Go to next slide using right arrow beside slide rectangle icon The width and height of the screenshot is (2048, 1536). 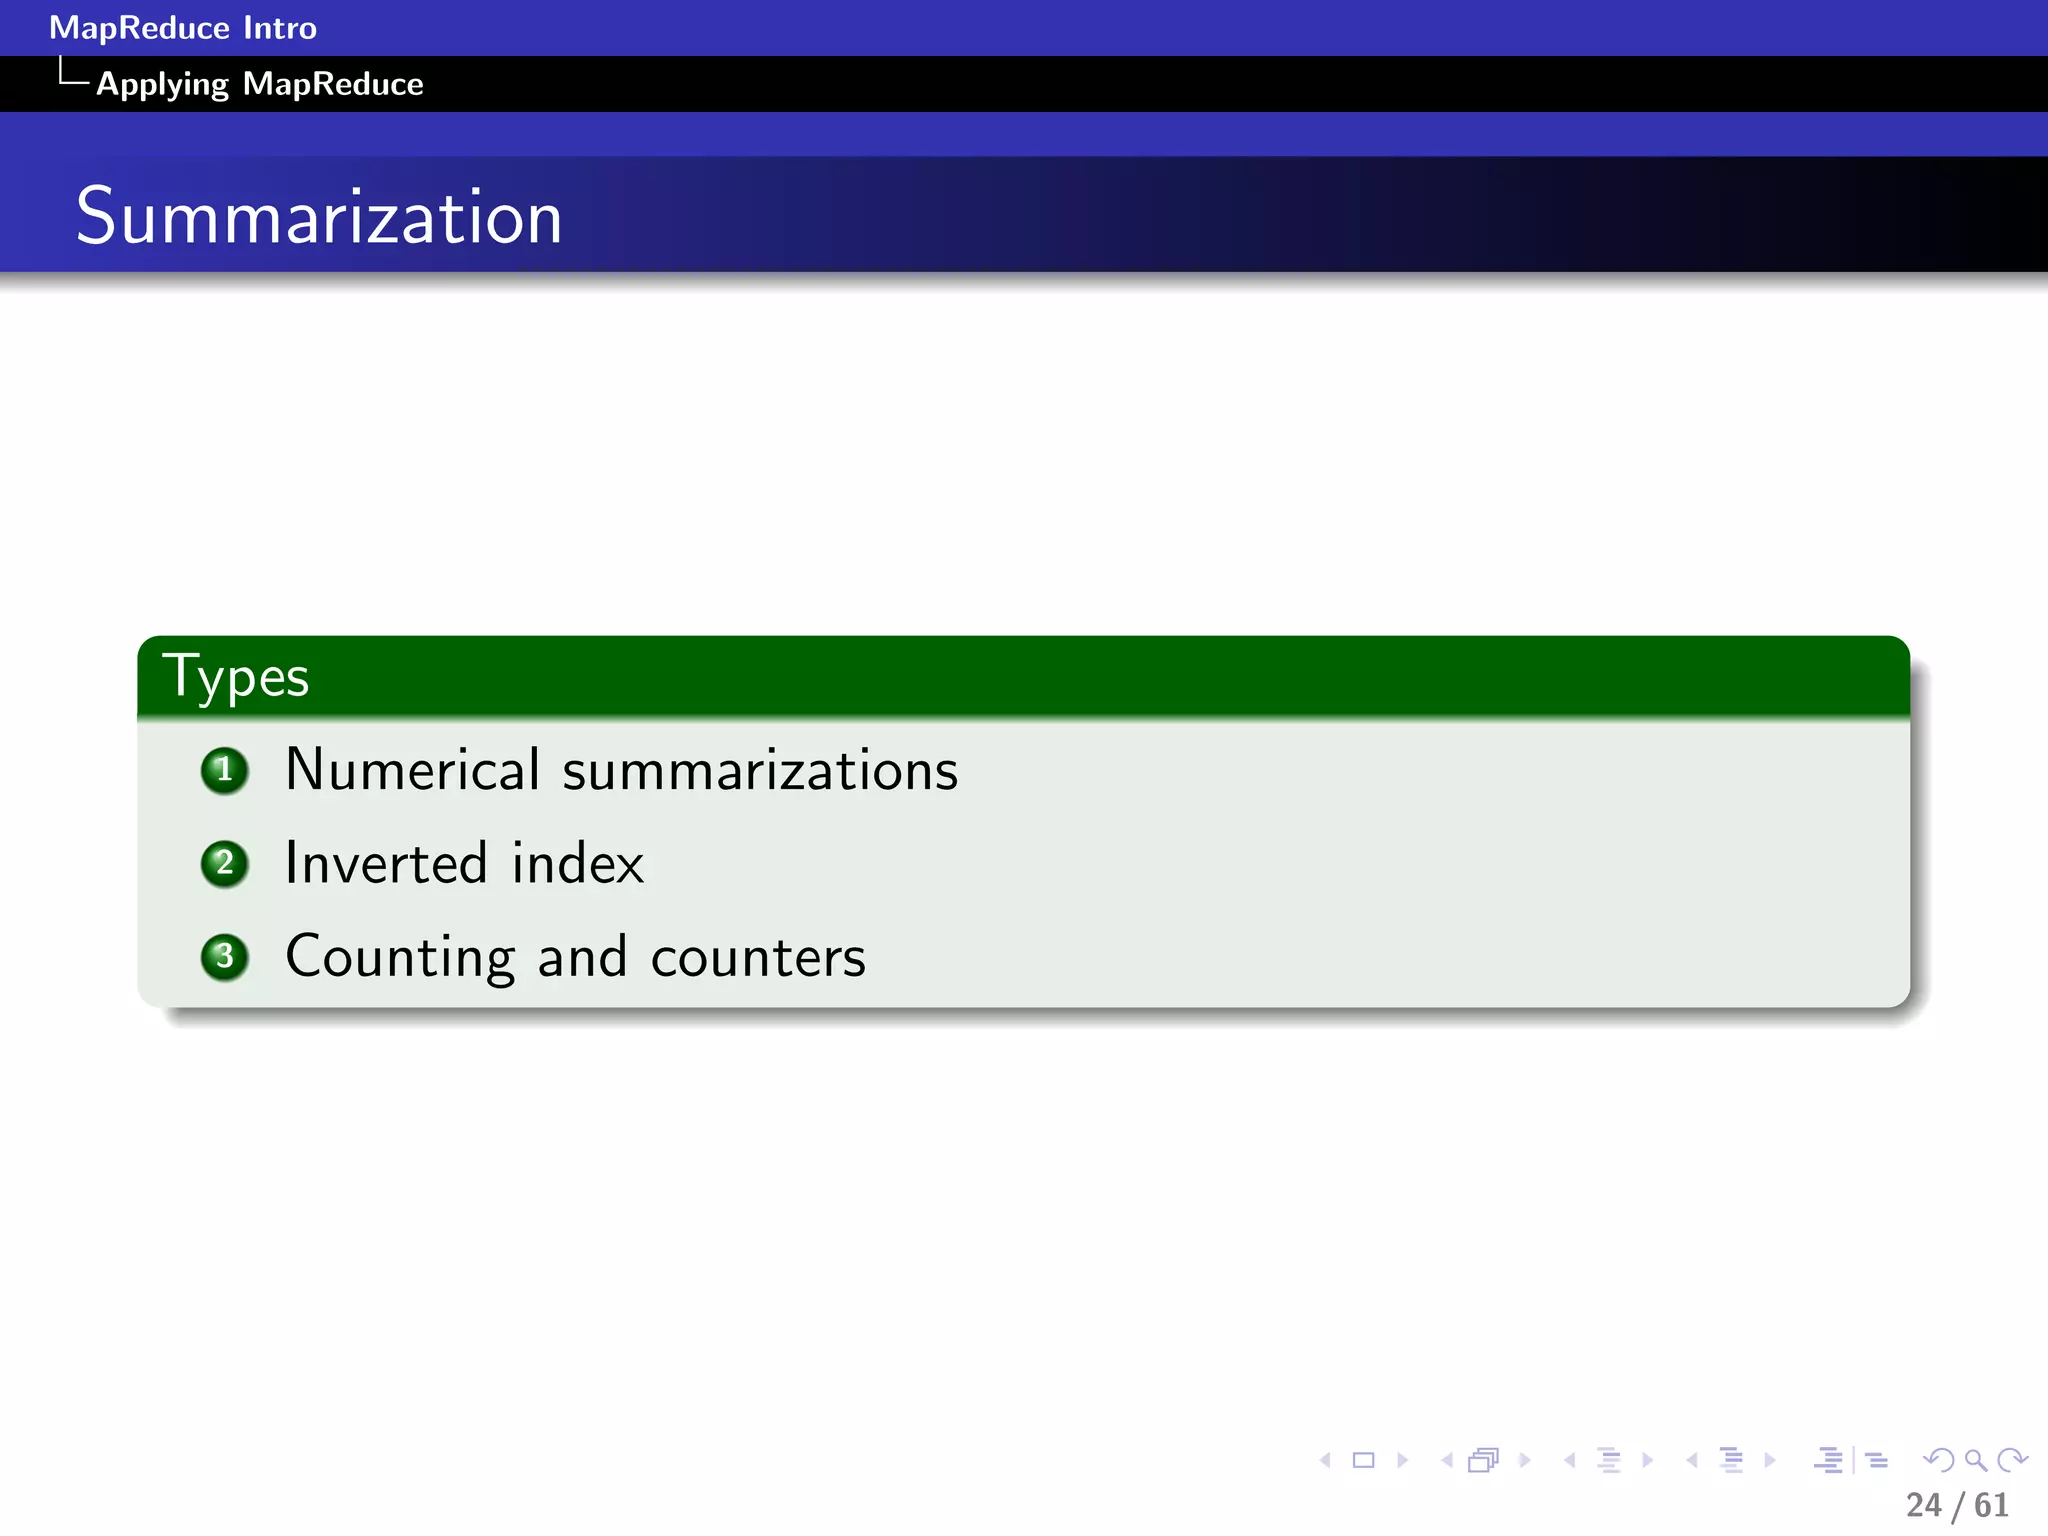click(x=1402, y=1460)
